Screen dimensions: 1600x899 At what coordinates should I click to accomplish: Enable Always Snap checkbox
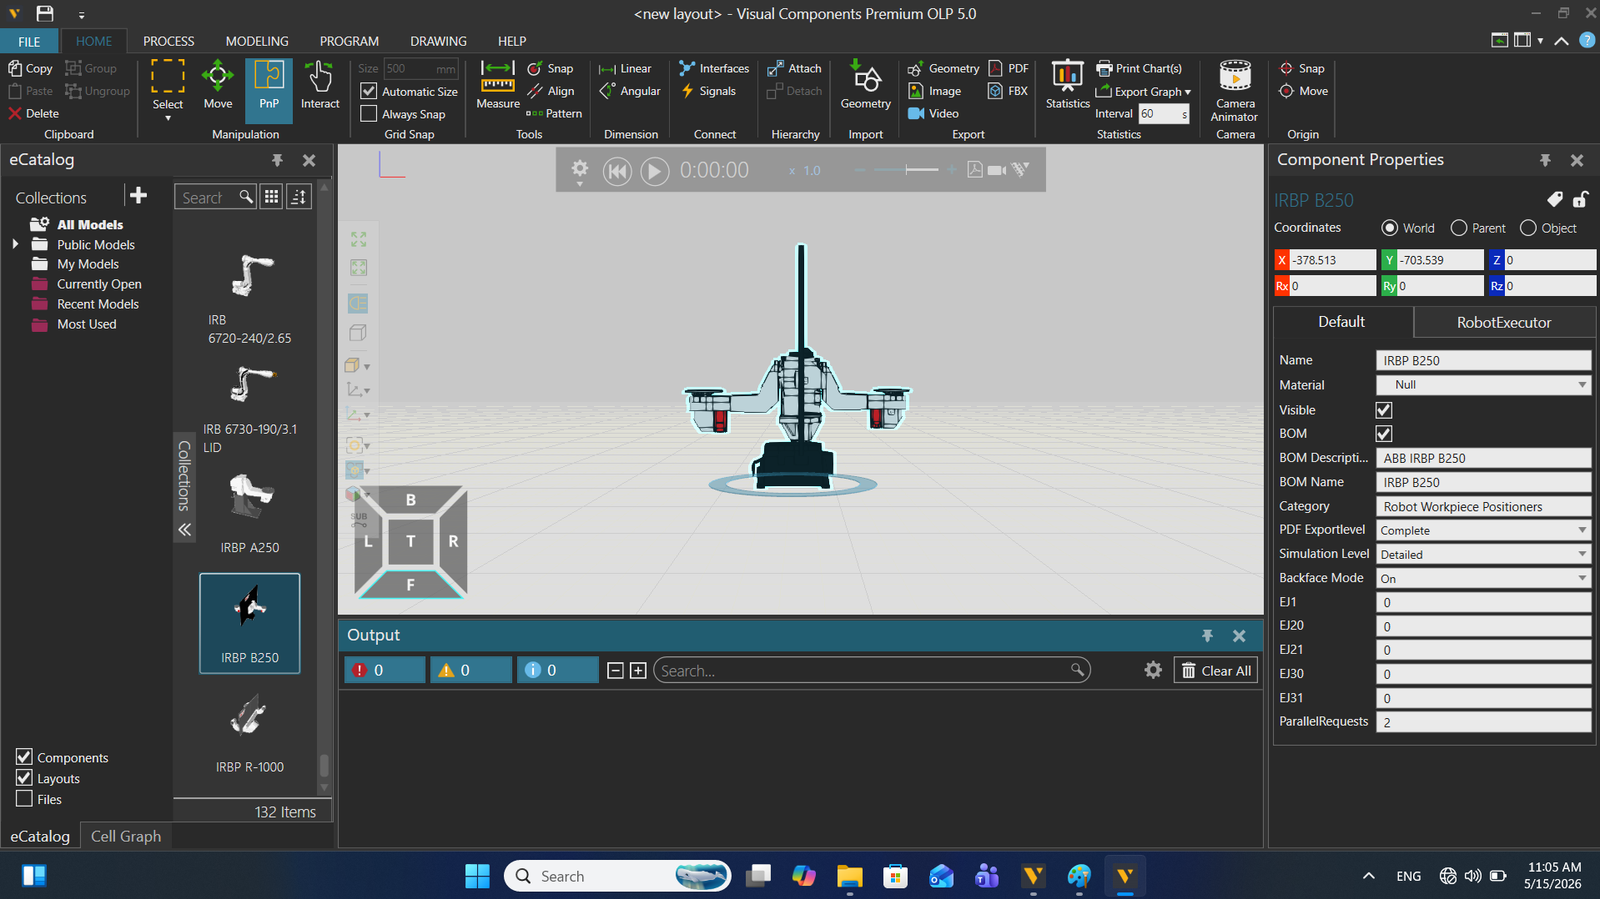[x=369, y=114]
